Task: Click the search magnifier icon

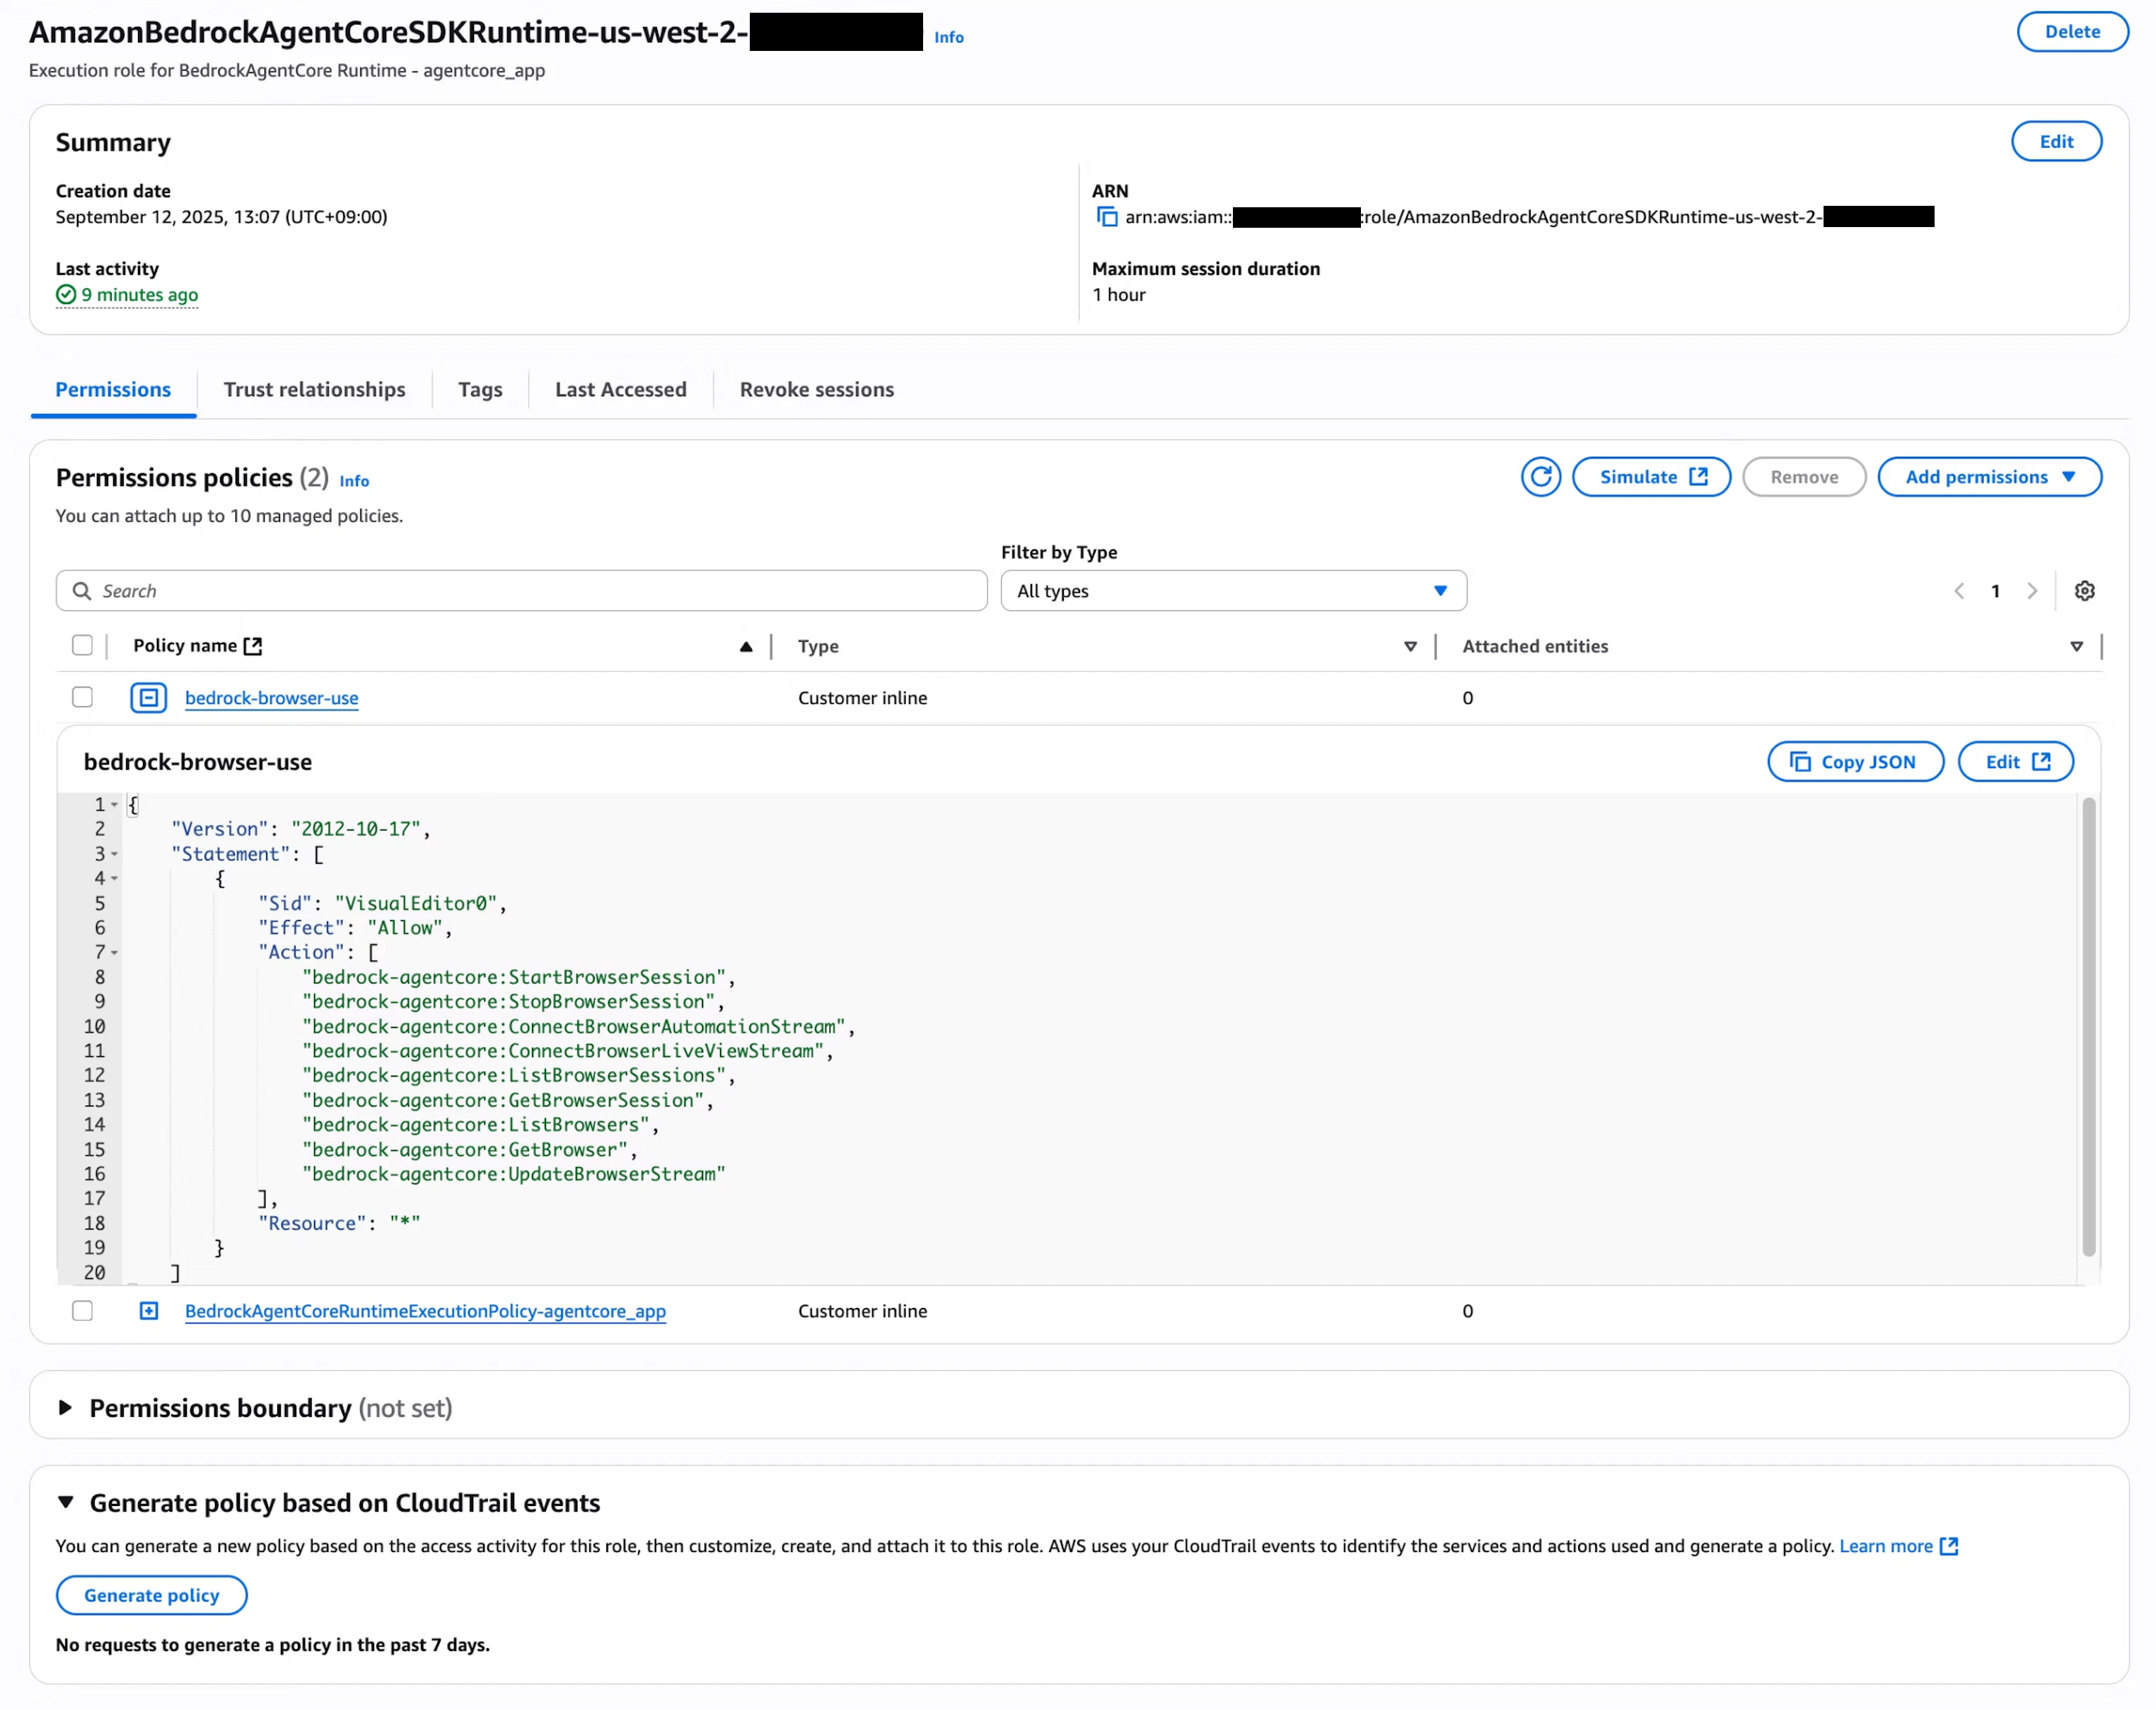Action: click(x=82, y=591)
